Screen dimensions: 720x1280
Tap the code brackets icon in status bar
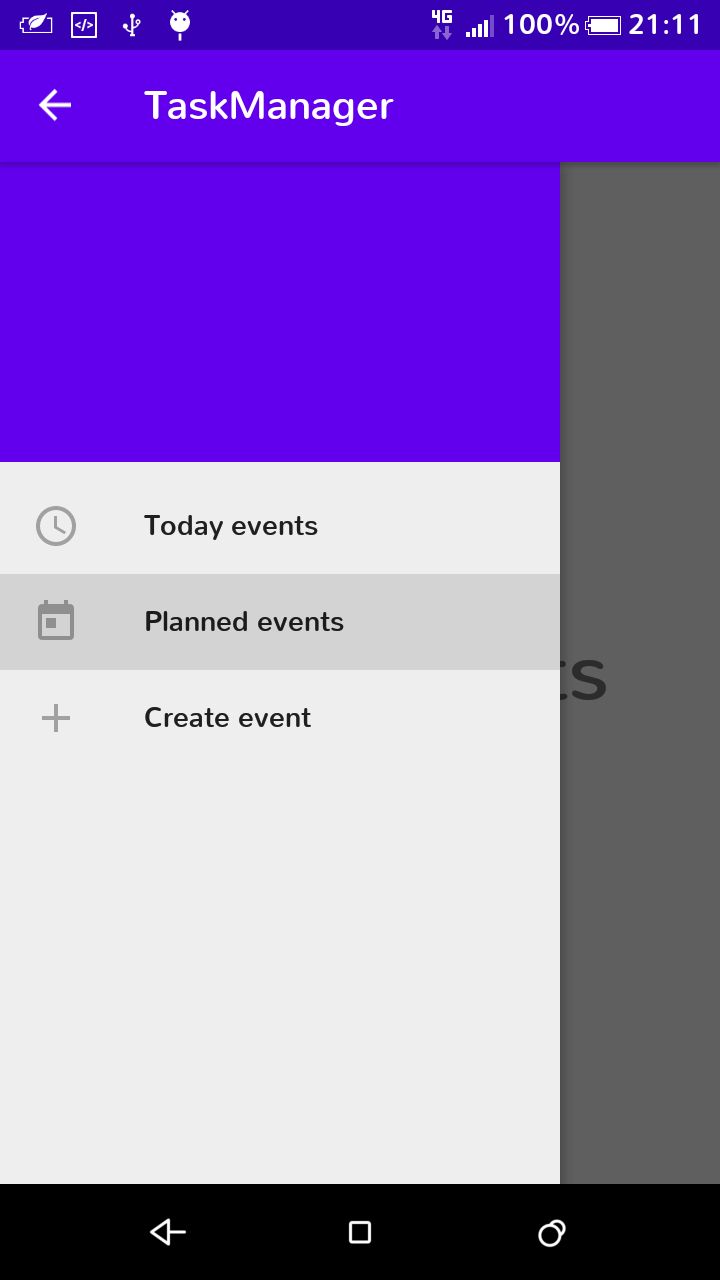pos(84,25)
